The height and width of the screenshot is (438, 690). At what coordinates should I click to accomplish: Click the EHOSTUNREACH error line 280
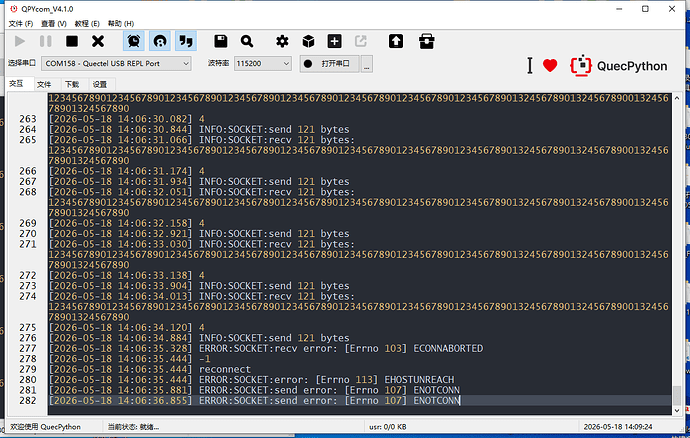[x=251, y=380]
